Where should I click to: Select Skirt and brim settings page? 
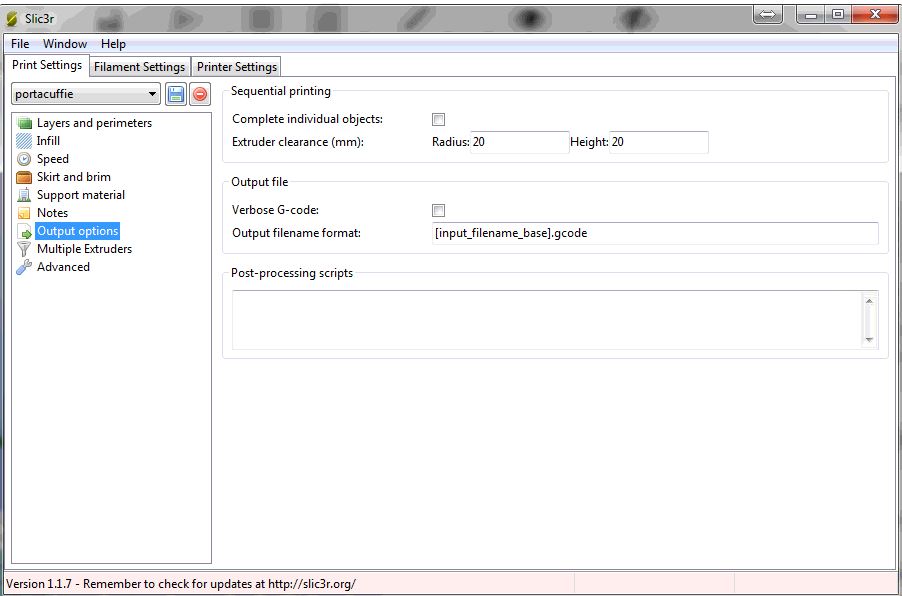(74, 177)
